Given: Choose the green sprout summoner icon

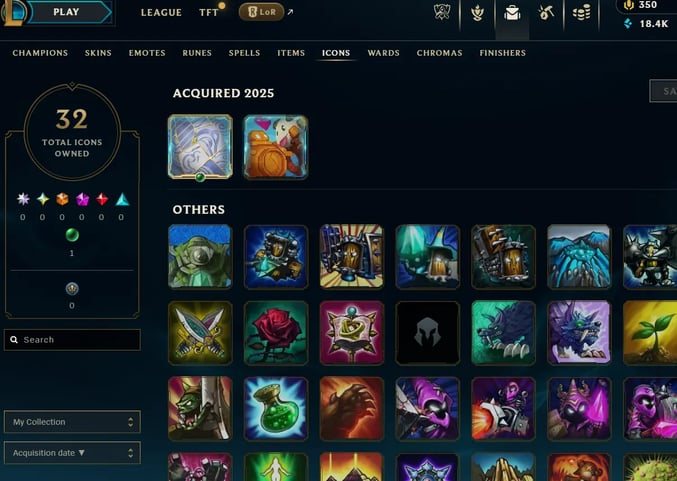Looking at the screenshot, I should (650, 333).
